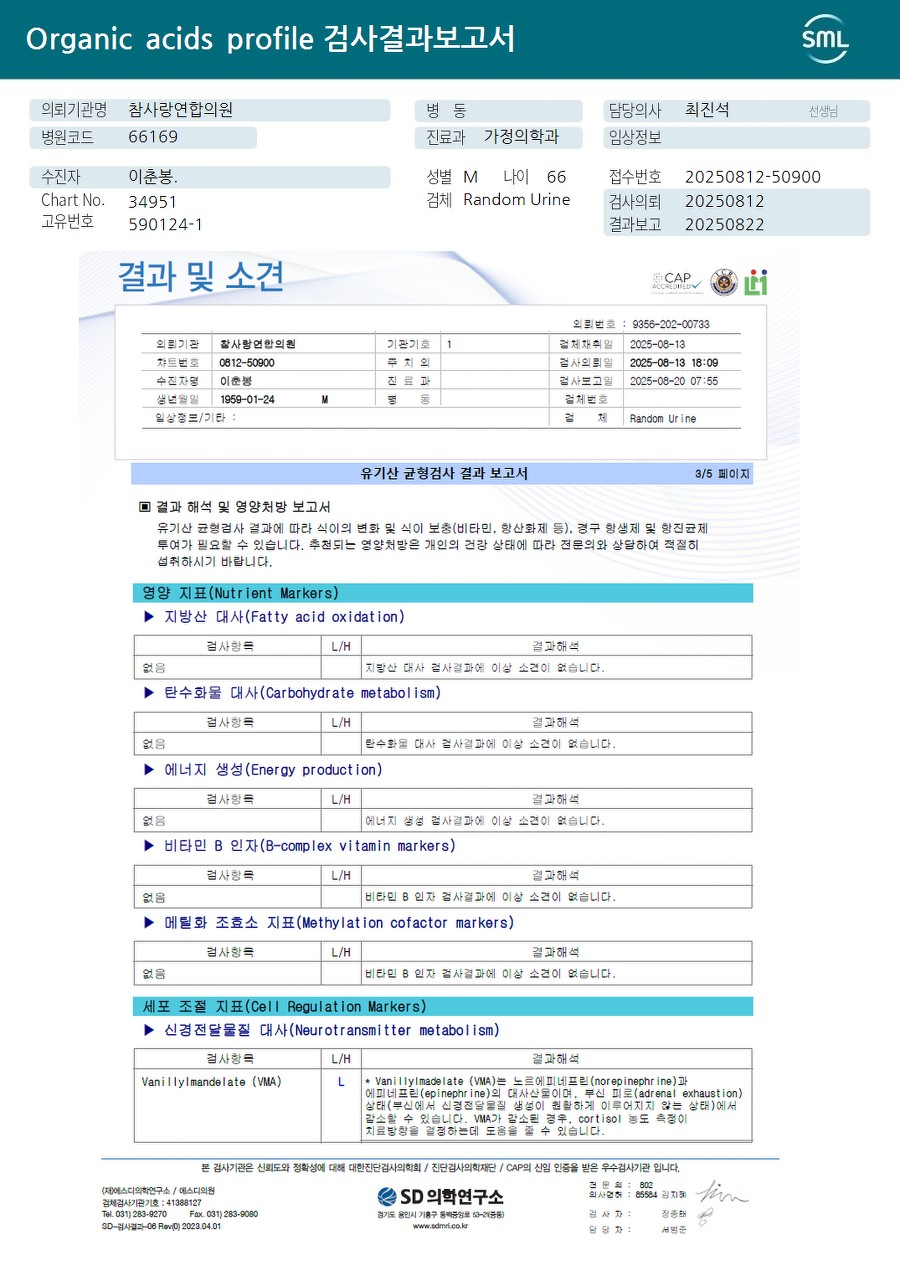Click 없음 in the Methylation cofactor markers table
Viewport: 900px width, 1271px height.
click(154, 973)
